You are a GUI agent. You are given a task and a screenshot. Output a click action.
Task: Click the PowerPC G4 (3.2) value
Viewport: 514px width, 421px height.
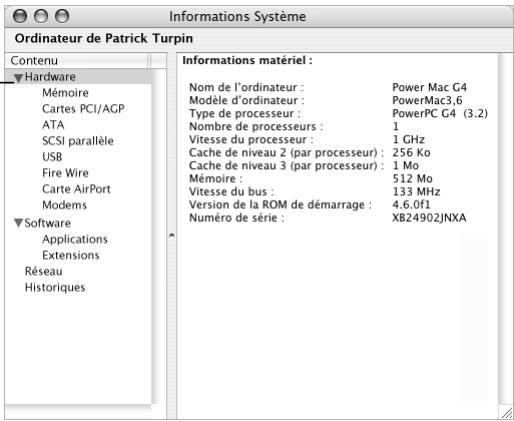click(x=440, y=113)
